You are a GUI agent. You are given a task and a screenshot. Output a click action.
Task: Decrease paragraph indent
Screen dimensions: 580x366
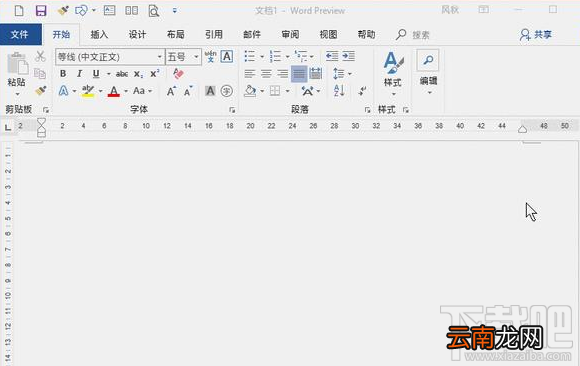click(332, 56)
